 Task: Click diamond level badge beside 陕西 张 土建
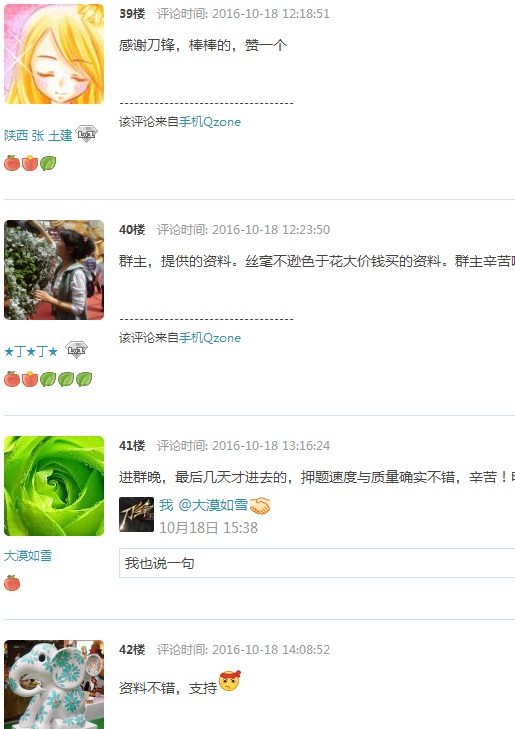86,134
